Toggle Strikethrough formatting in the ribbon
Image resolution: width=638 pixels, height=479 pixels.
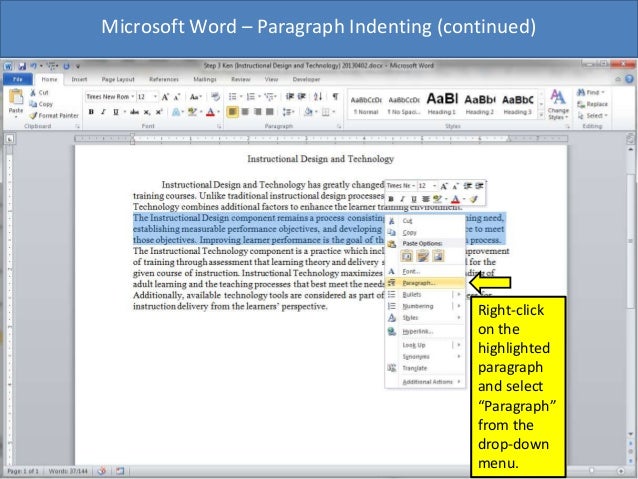[134, 112]
